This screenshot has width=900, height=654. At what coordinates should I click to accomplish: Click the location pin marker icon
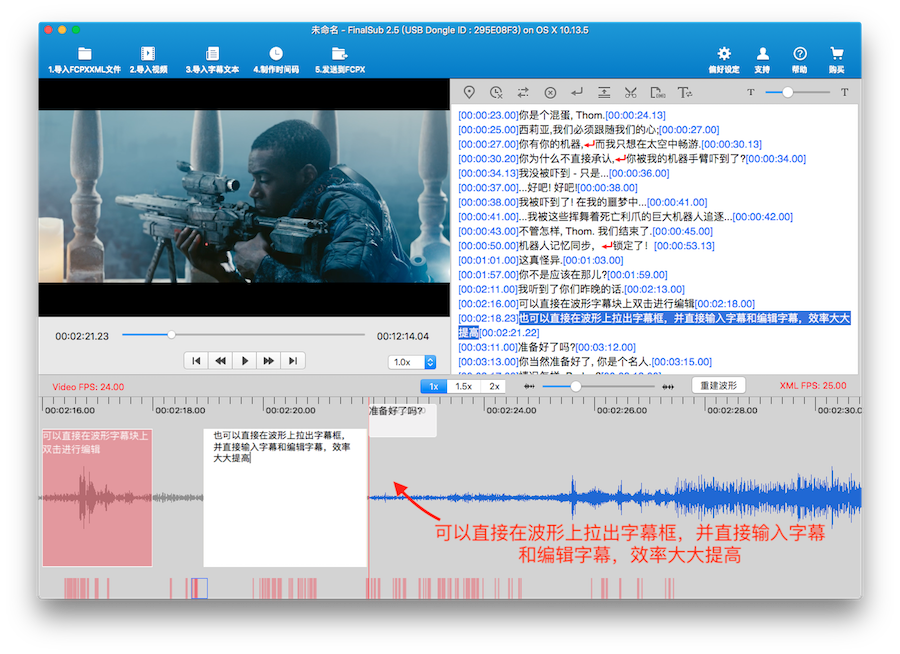point(469,92)
